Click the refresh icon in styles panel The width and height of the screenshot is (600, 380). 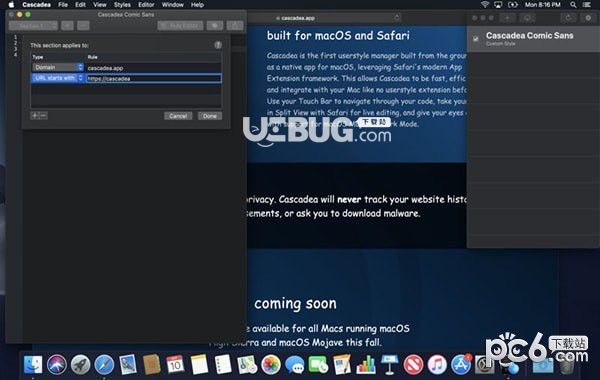pos(569,18)
